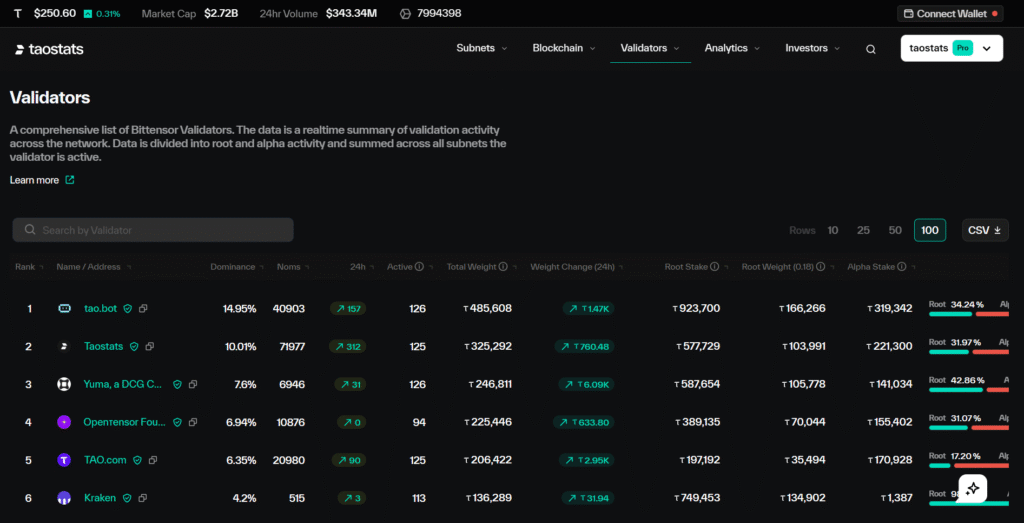This screenshot has width=1024, height=523.
Task: Expand the Subnets navigation dropdown
Action: (482, 48)
